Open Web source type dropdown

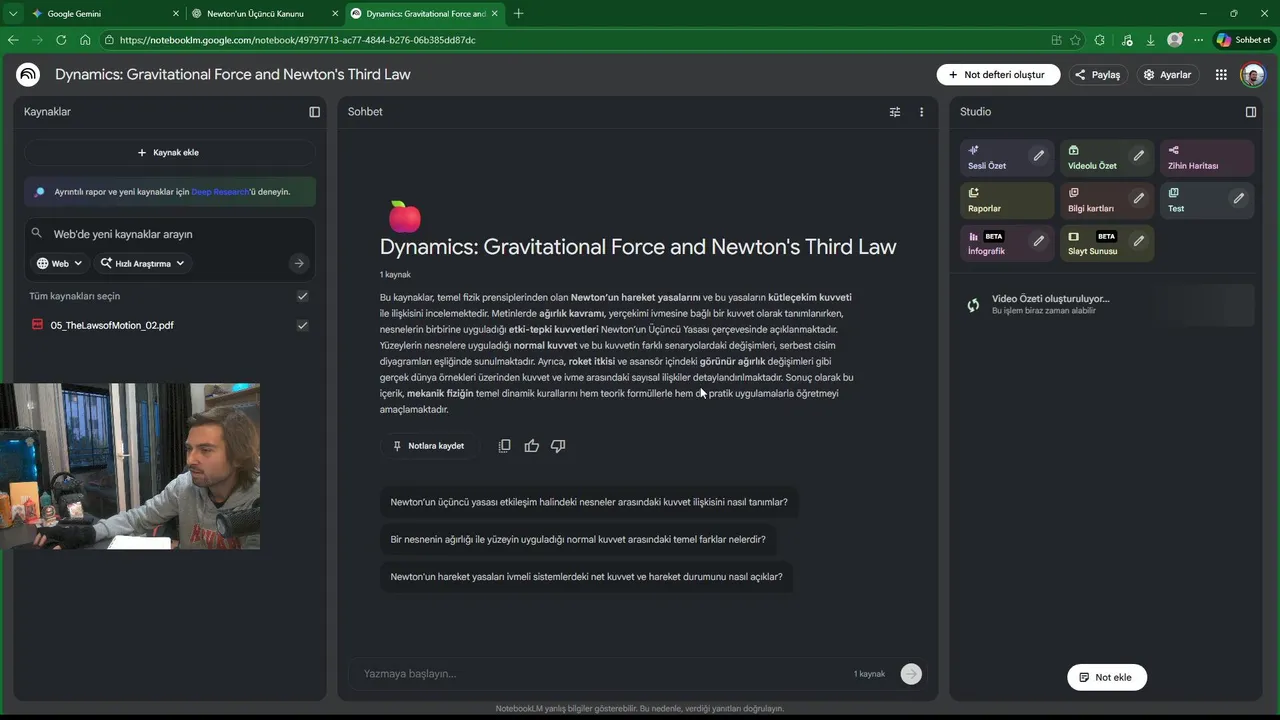59,263
